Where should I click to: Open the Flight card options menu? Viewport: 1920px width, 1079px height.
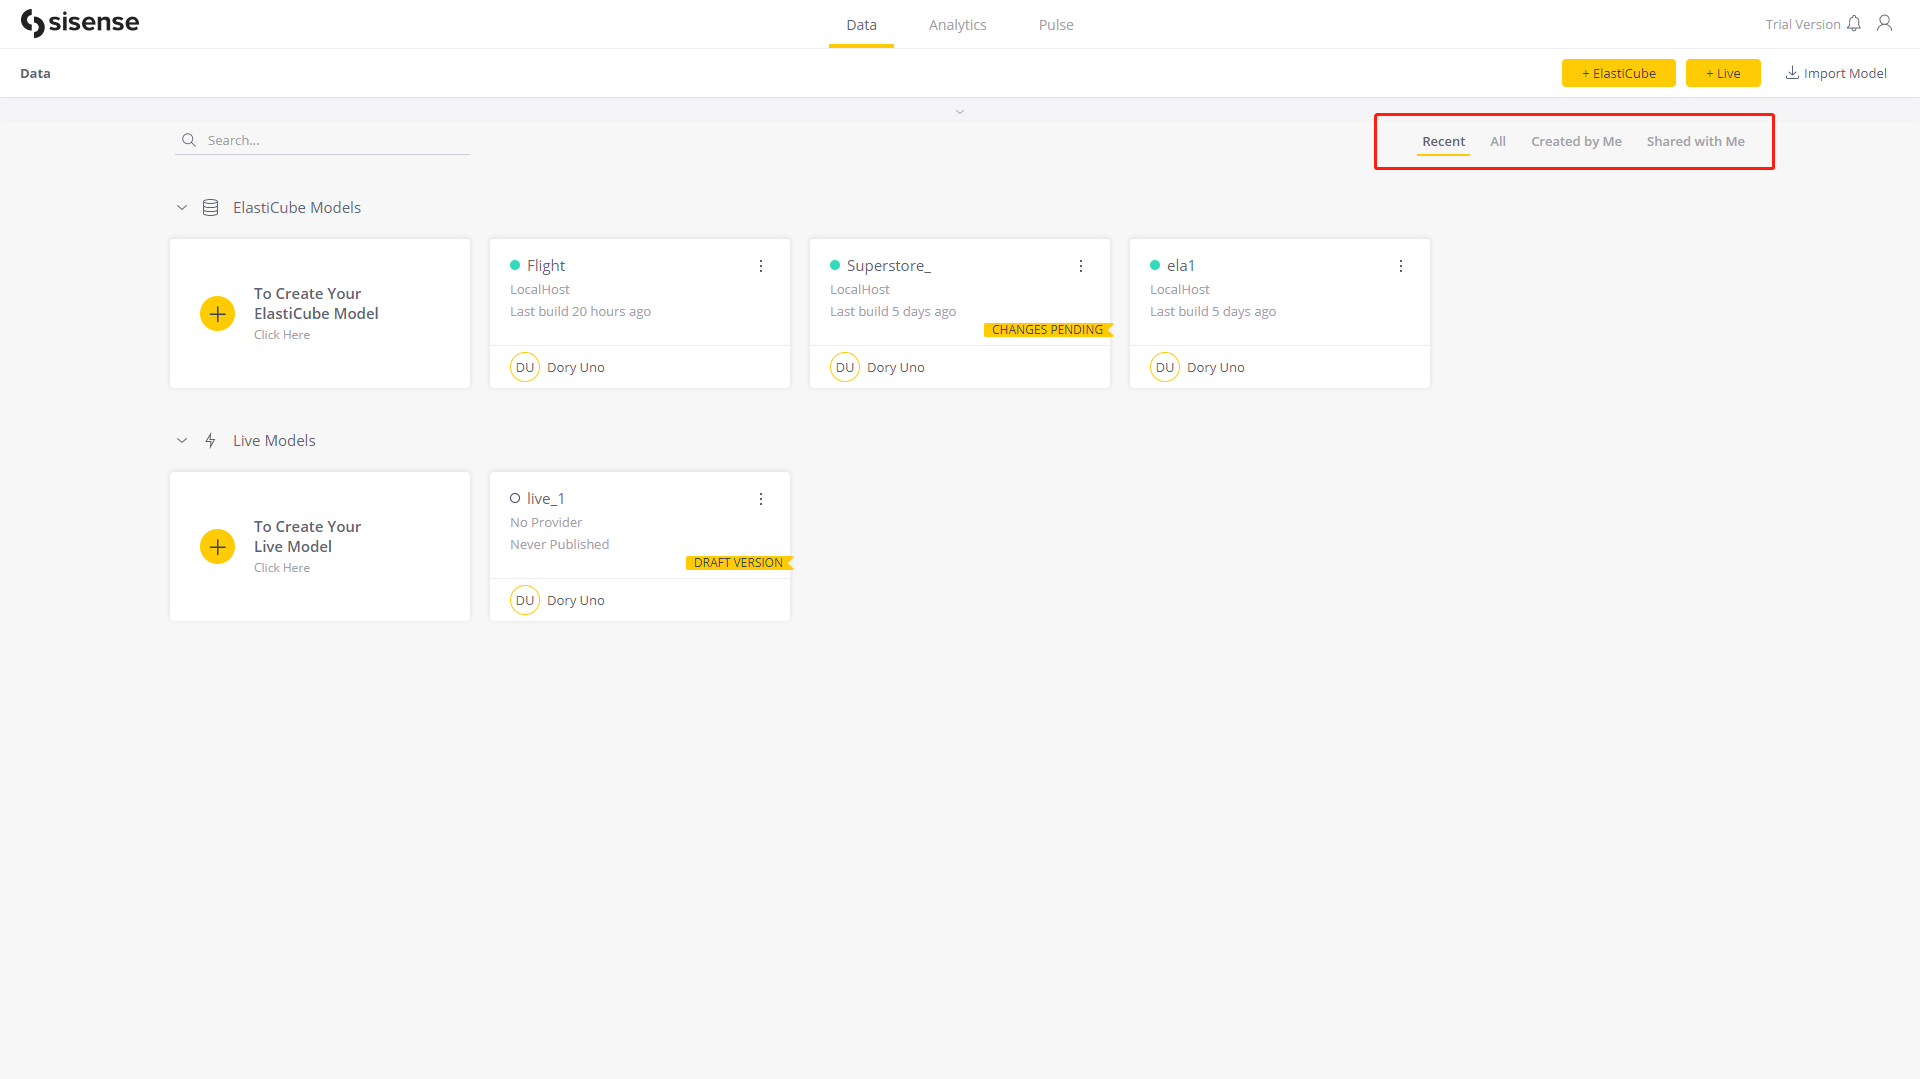coord(761,266)
